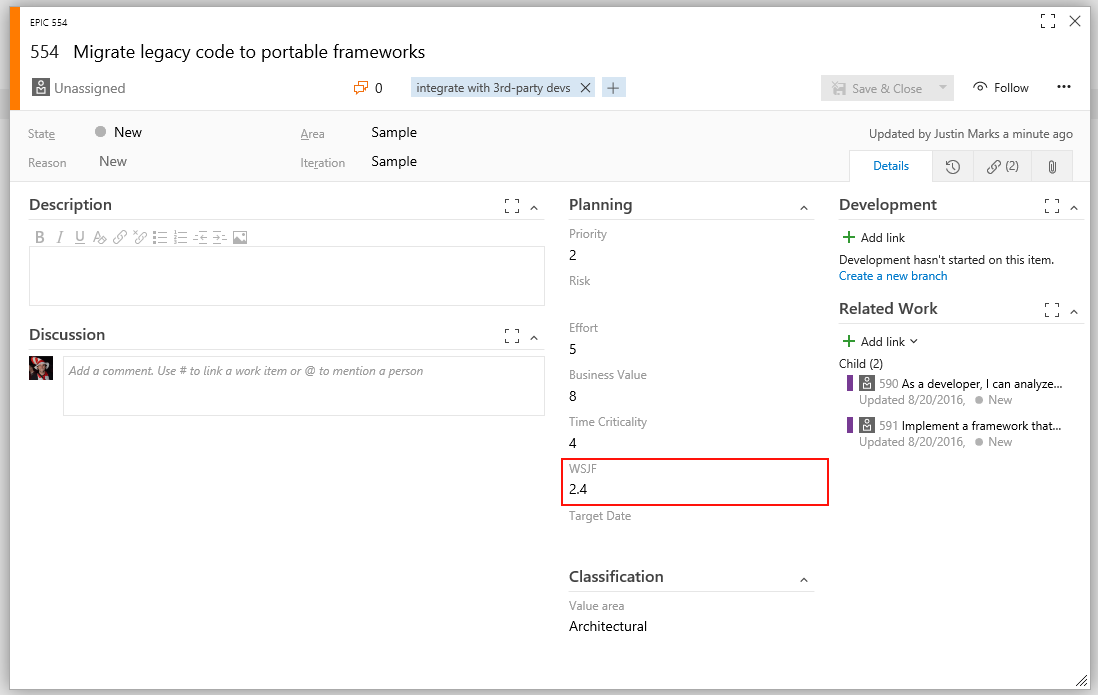Open the Links tab showing 2 links
Screen dimensions: 1098x695
pyautogui.click(x=1002, y=166)
